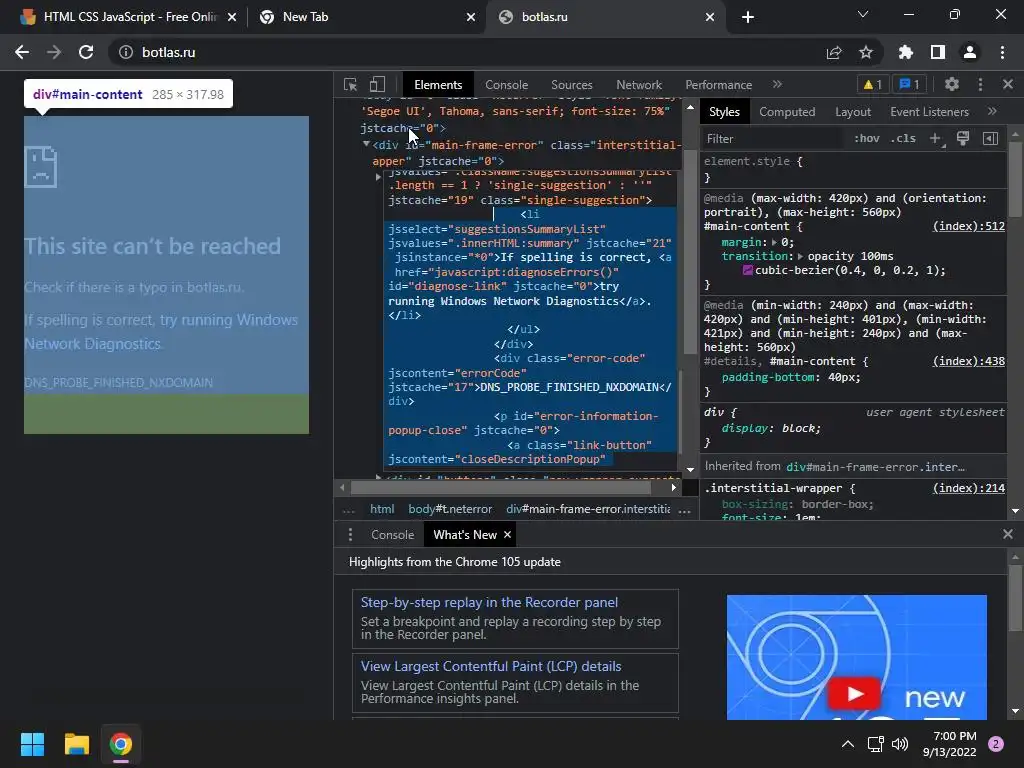Select the body#t.neterror breadcrumb

click(450, 509)
